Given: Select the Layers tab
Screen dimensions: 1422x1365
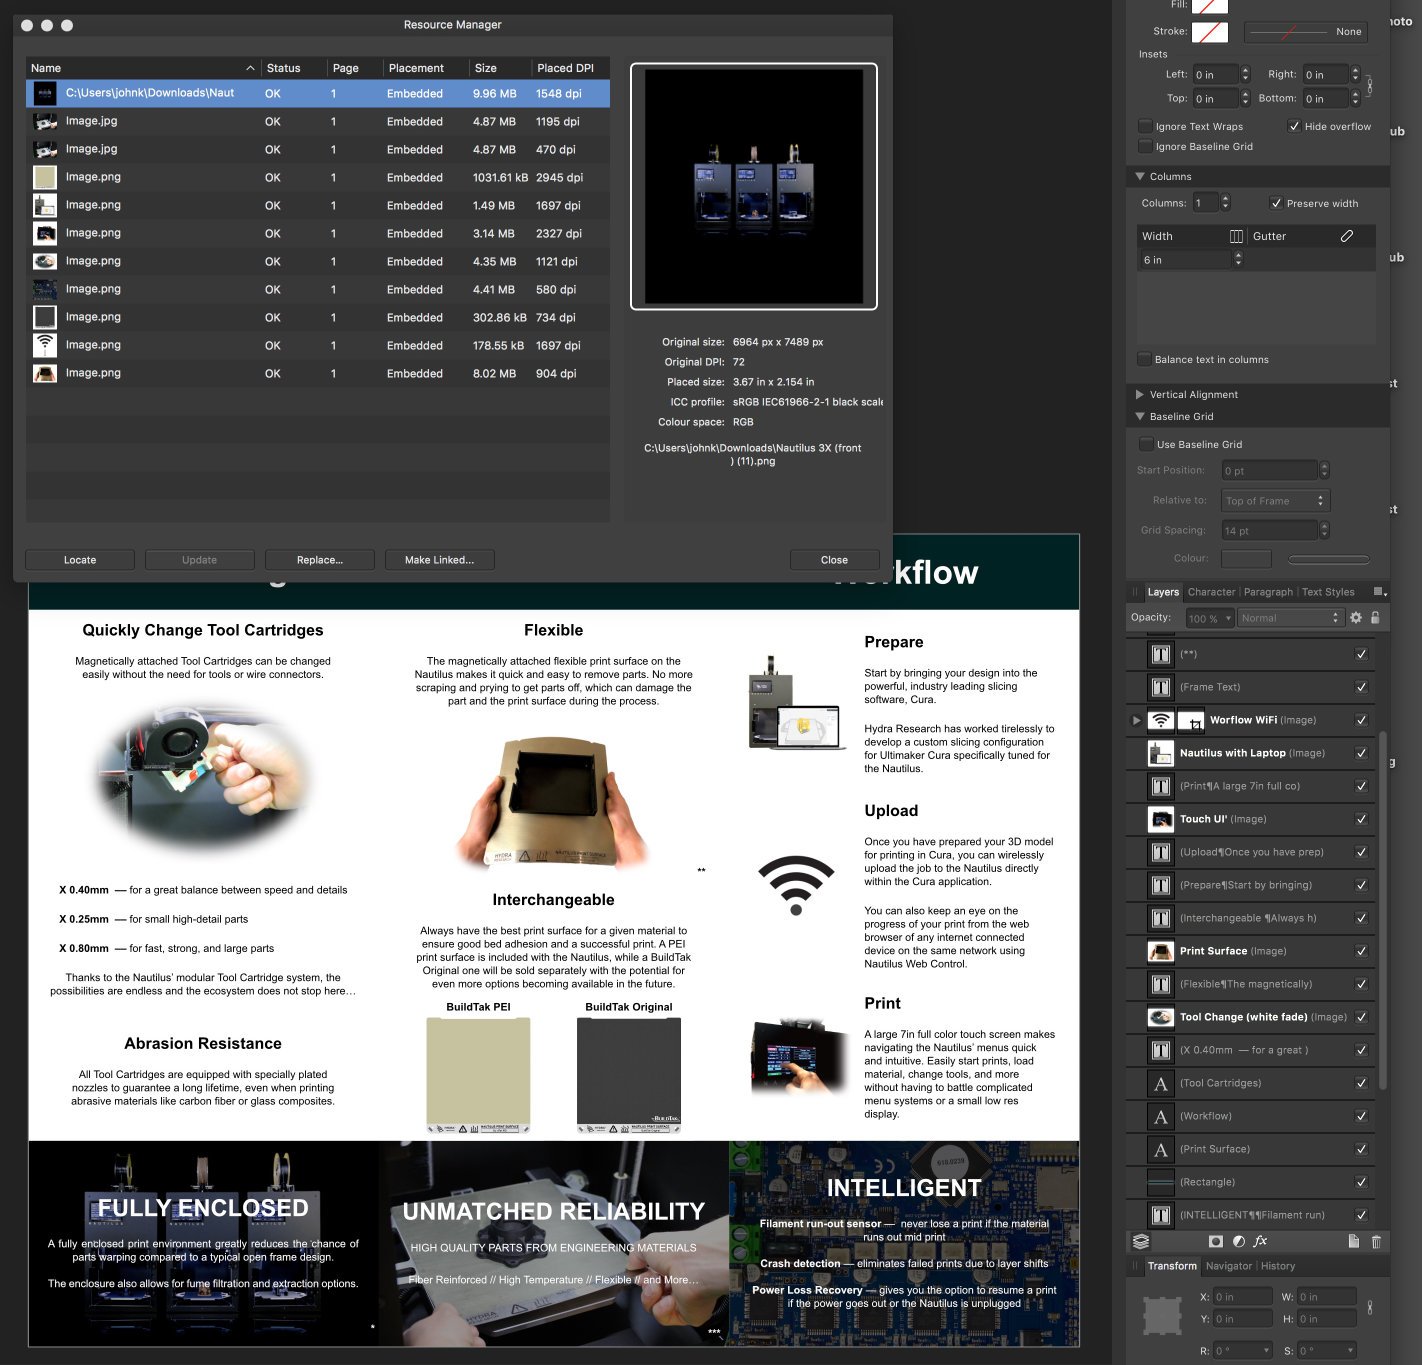Looking at the screenshot, I should [x=1163, y=592].
